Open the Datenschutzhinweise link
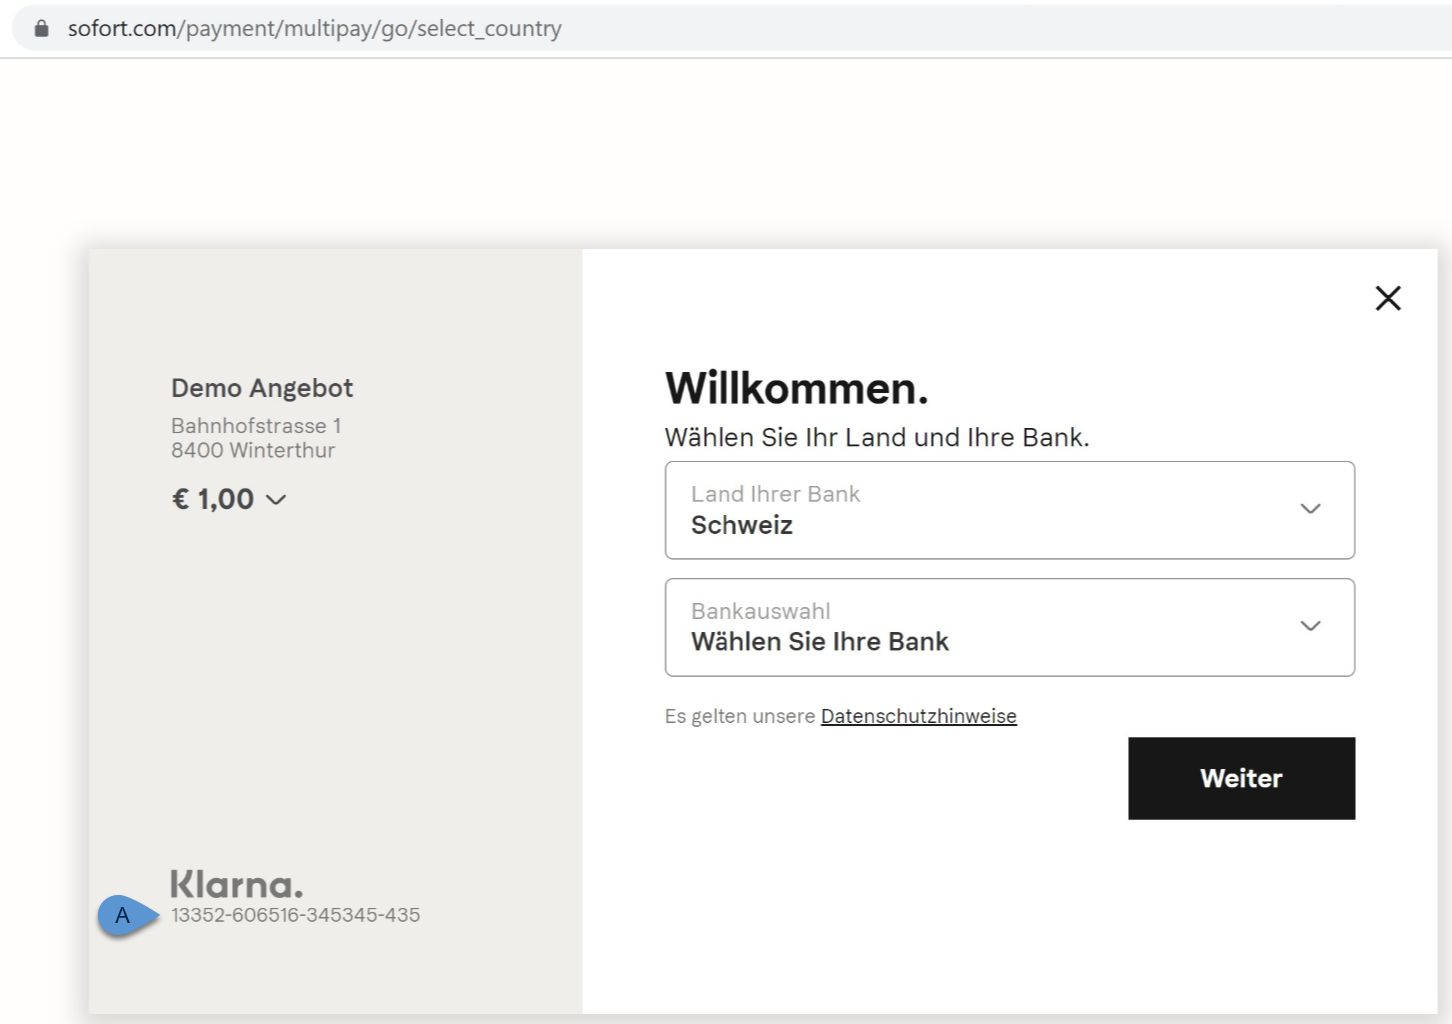This screenshot has width=1452, height=1024. click(918, 716)
